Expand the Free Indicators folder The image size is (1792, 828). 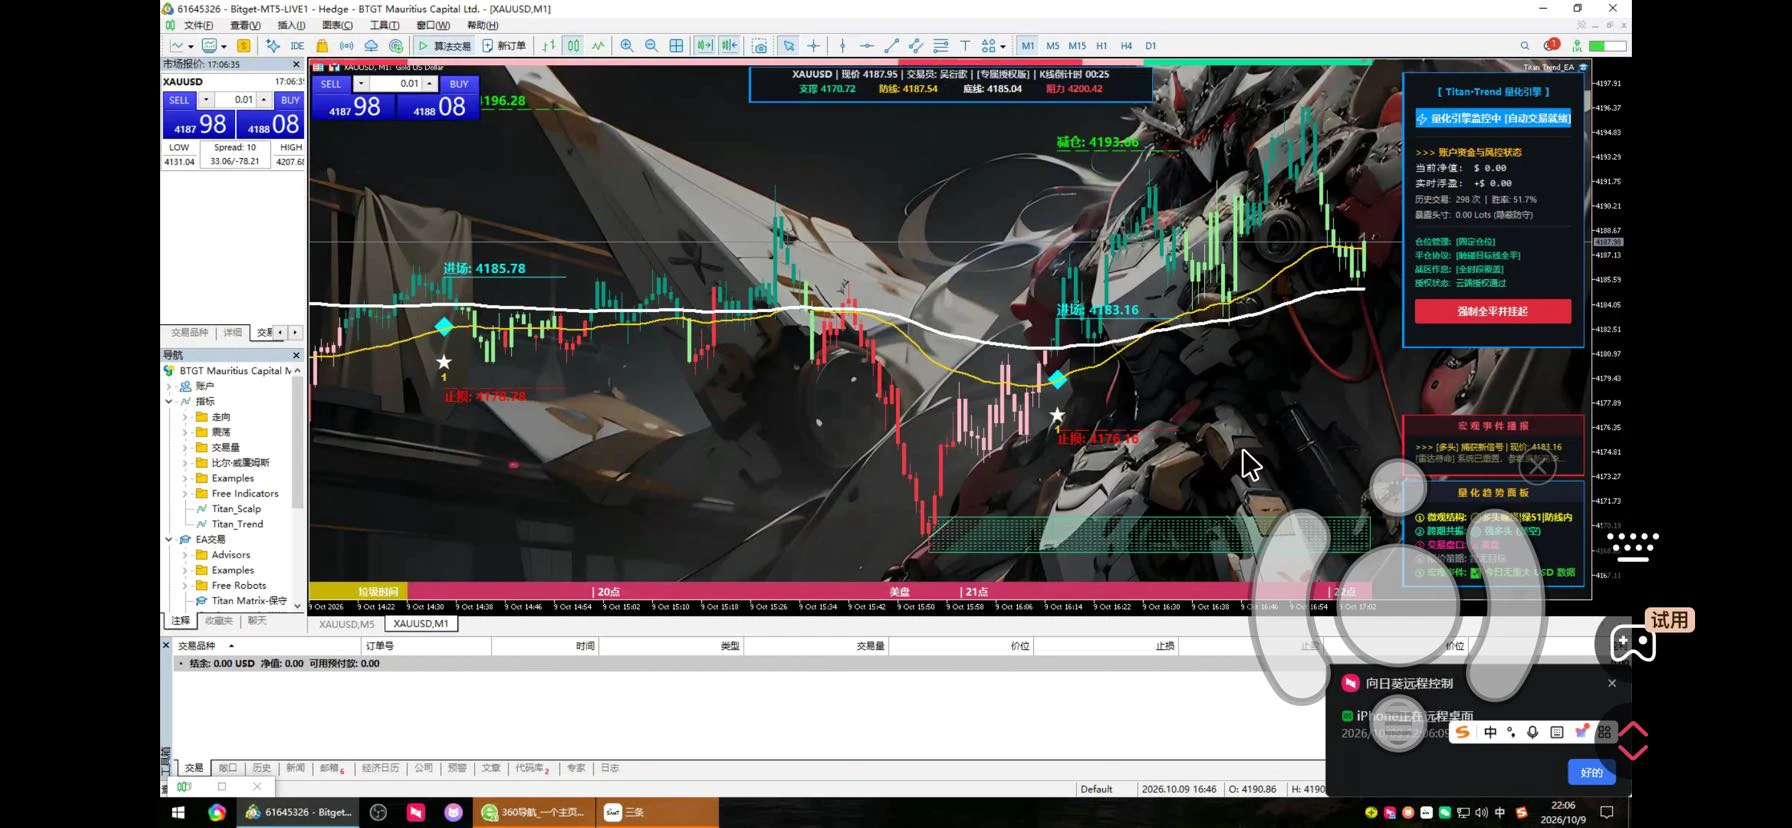185,493
